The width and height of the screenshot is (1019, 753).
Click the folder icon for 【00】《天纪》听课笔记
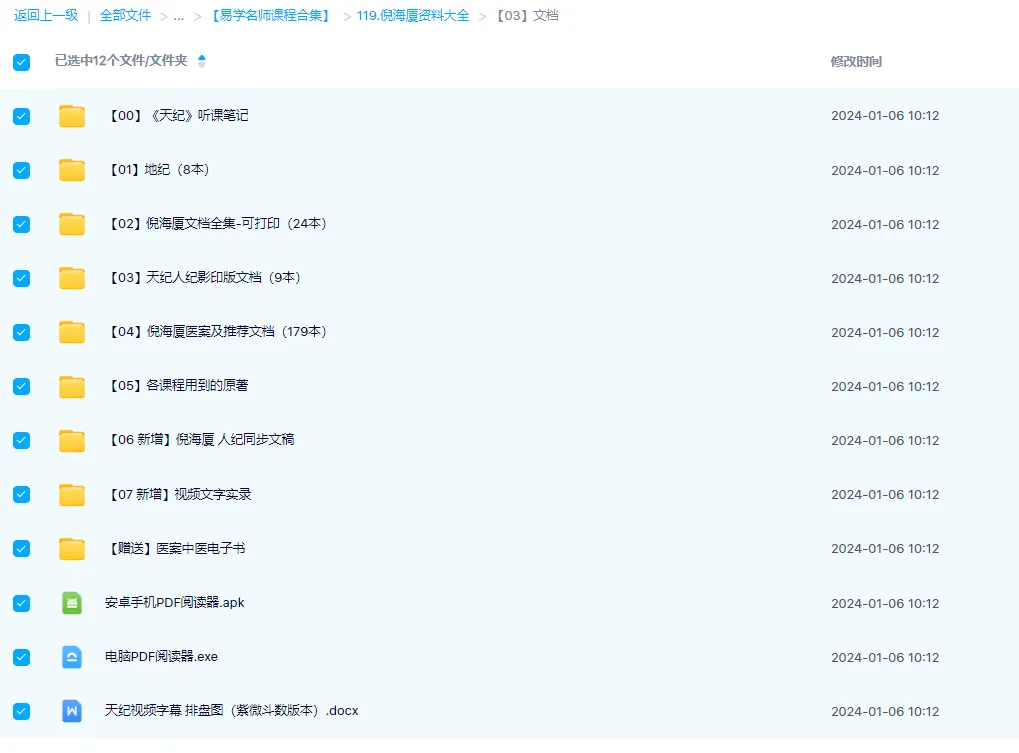[x=71, y=116]
